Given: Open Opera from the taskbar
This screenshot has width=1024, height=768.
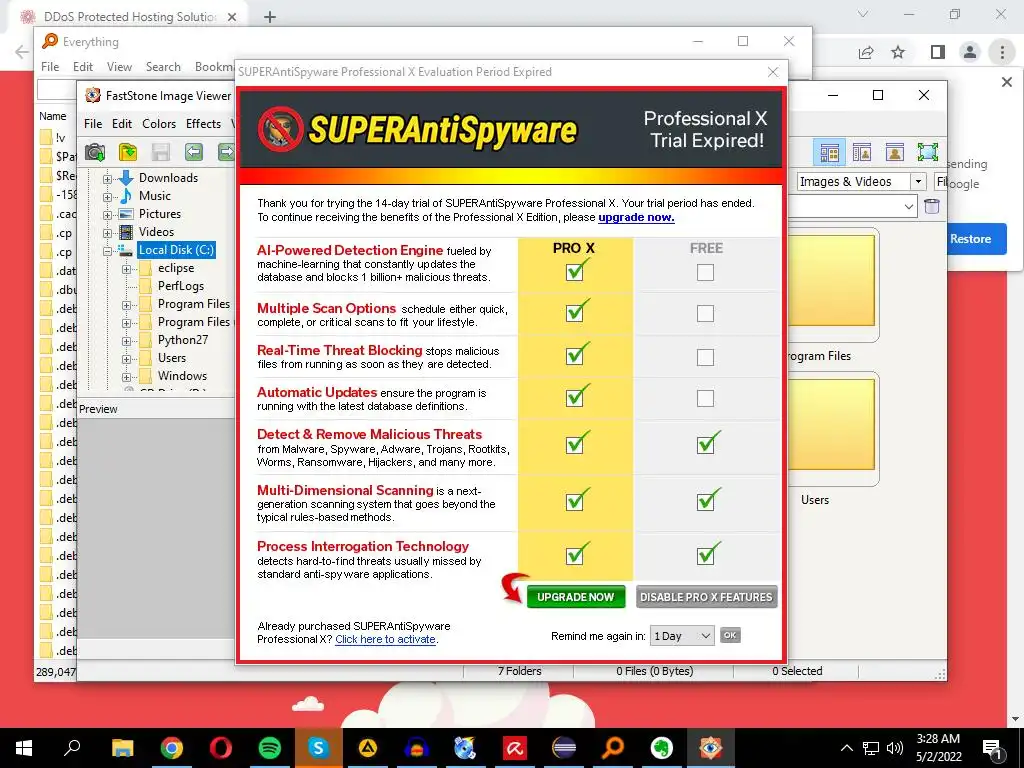Looking at the screenshot, I should click(x=221, y=747).
